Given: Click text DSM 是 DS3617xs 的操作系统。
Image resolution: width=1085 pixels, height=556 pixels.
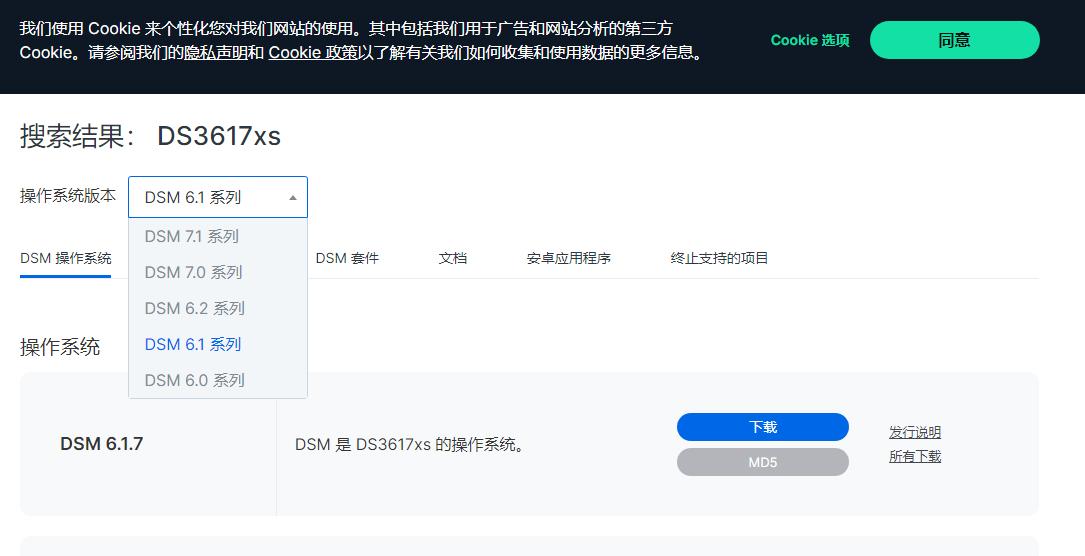Looking at the screenshot, I should click(410, 445).
